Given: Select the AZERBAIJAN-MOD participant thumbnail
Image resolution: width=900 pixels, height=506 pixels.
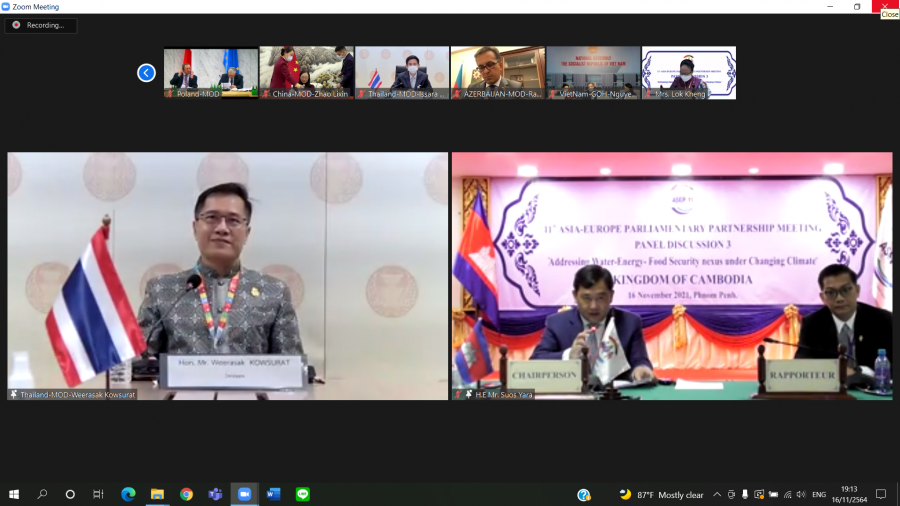Looking at the screenshot, I should pos(497,72).
